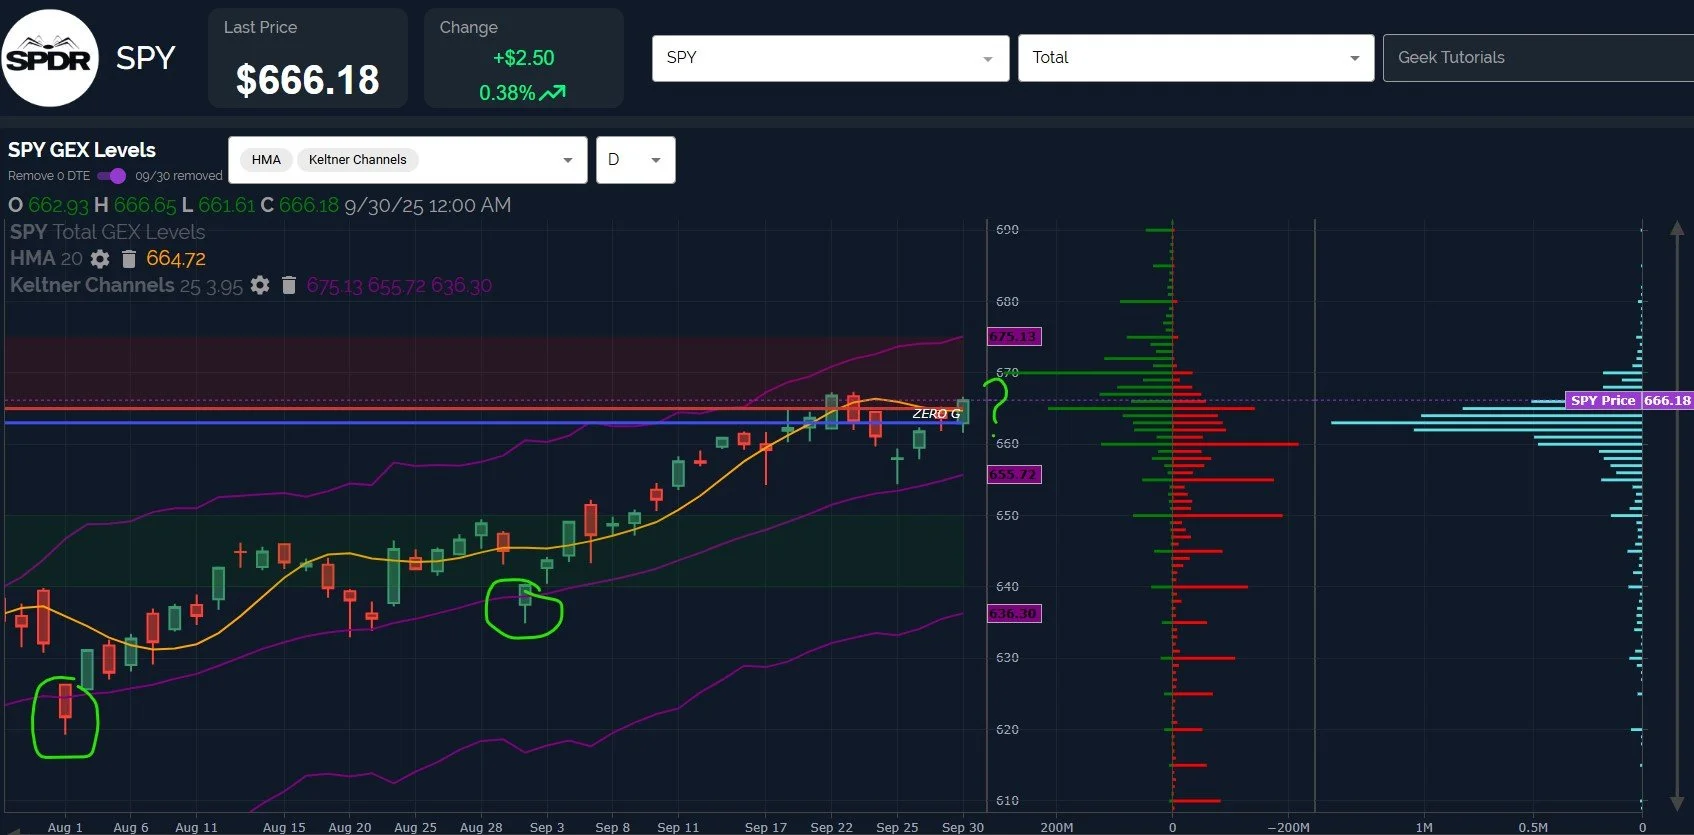Viewport: 1694px width, 835px height.
Task: Click the Sep 30 date axis label
Action: point(962,827)
